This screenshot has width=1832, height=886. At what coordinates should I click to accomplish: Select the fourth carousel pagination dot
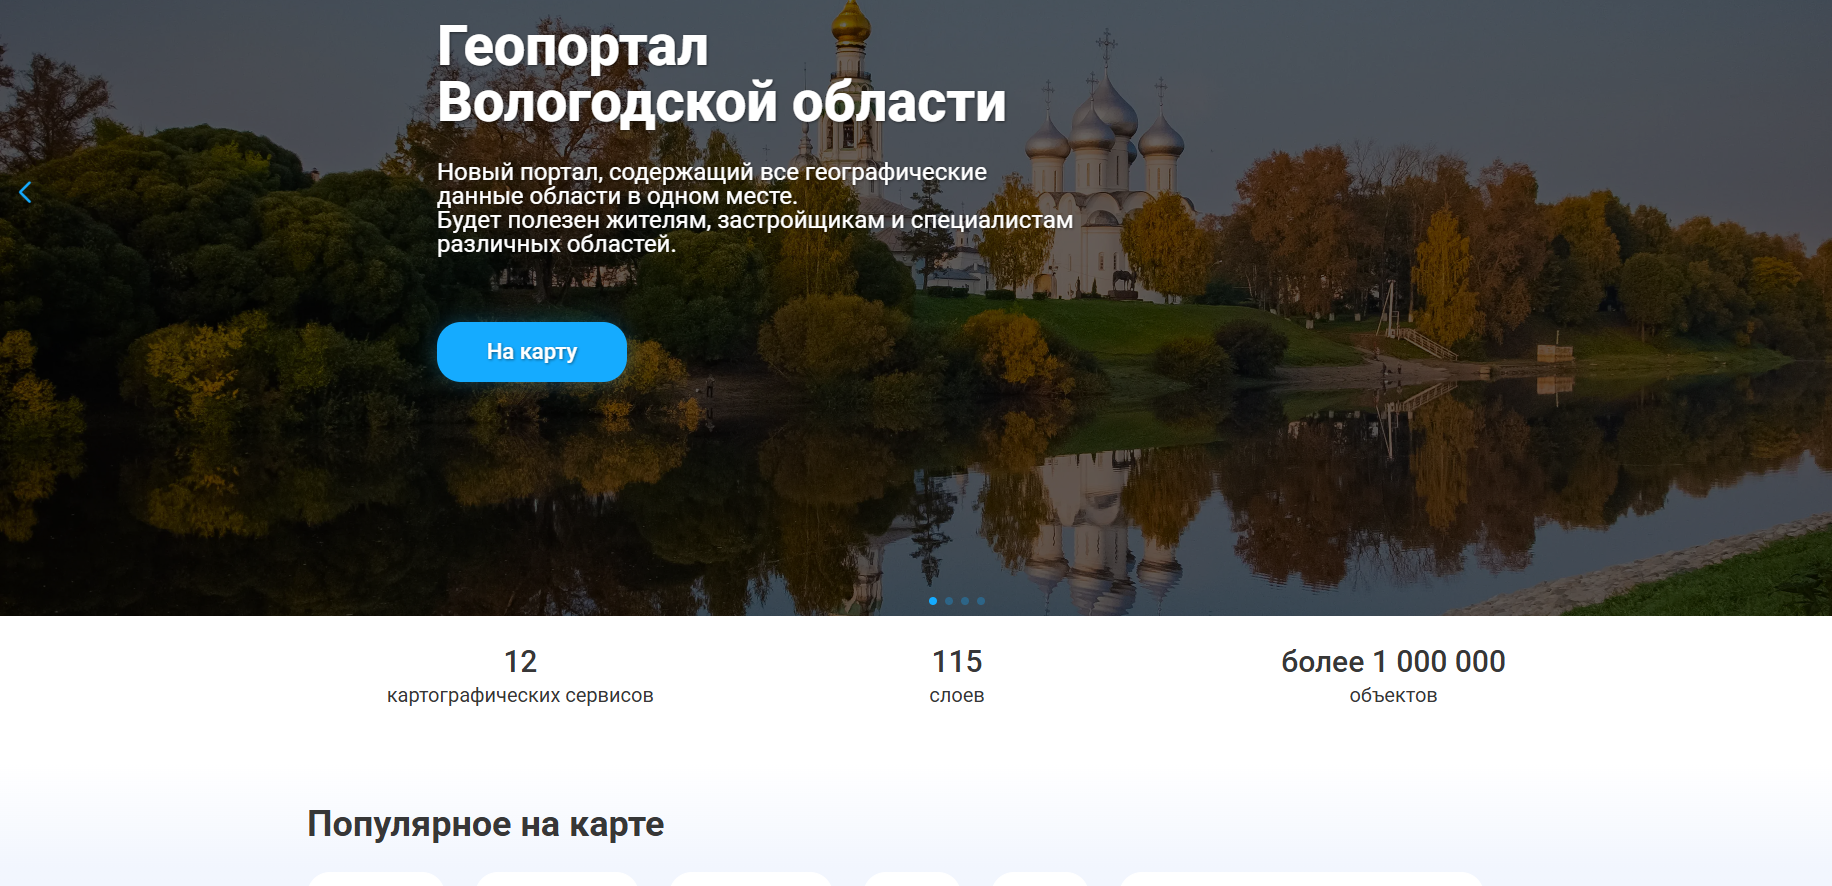pos(981,601)
